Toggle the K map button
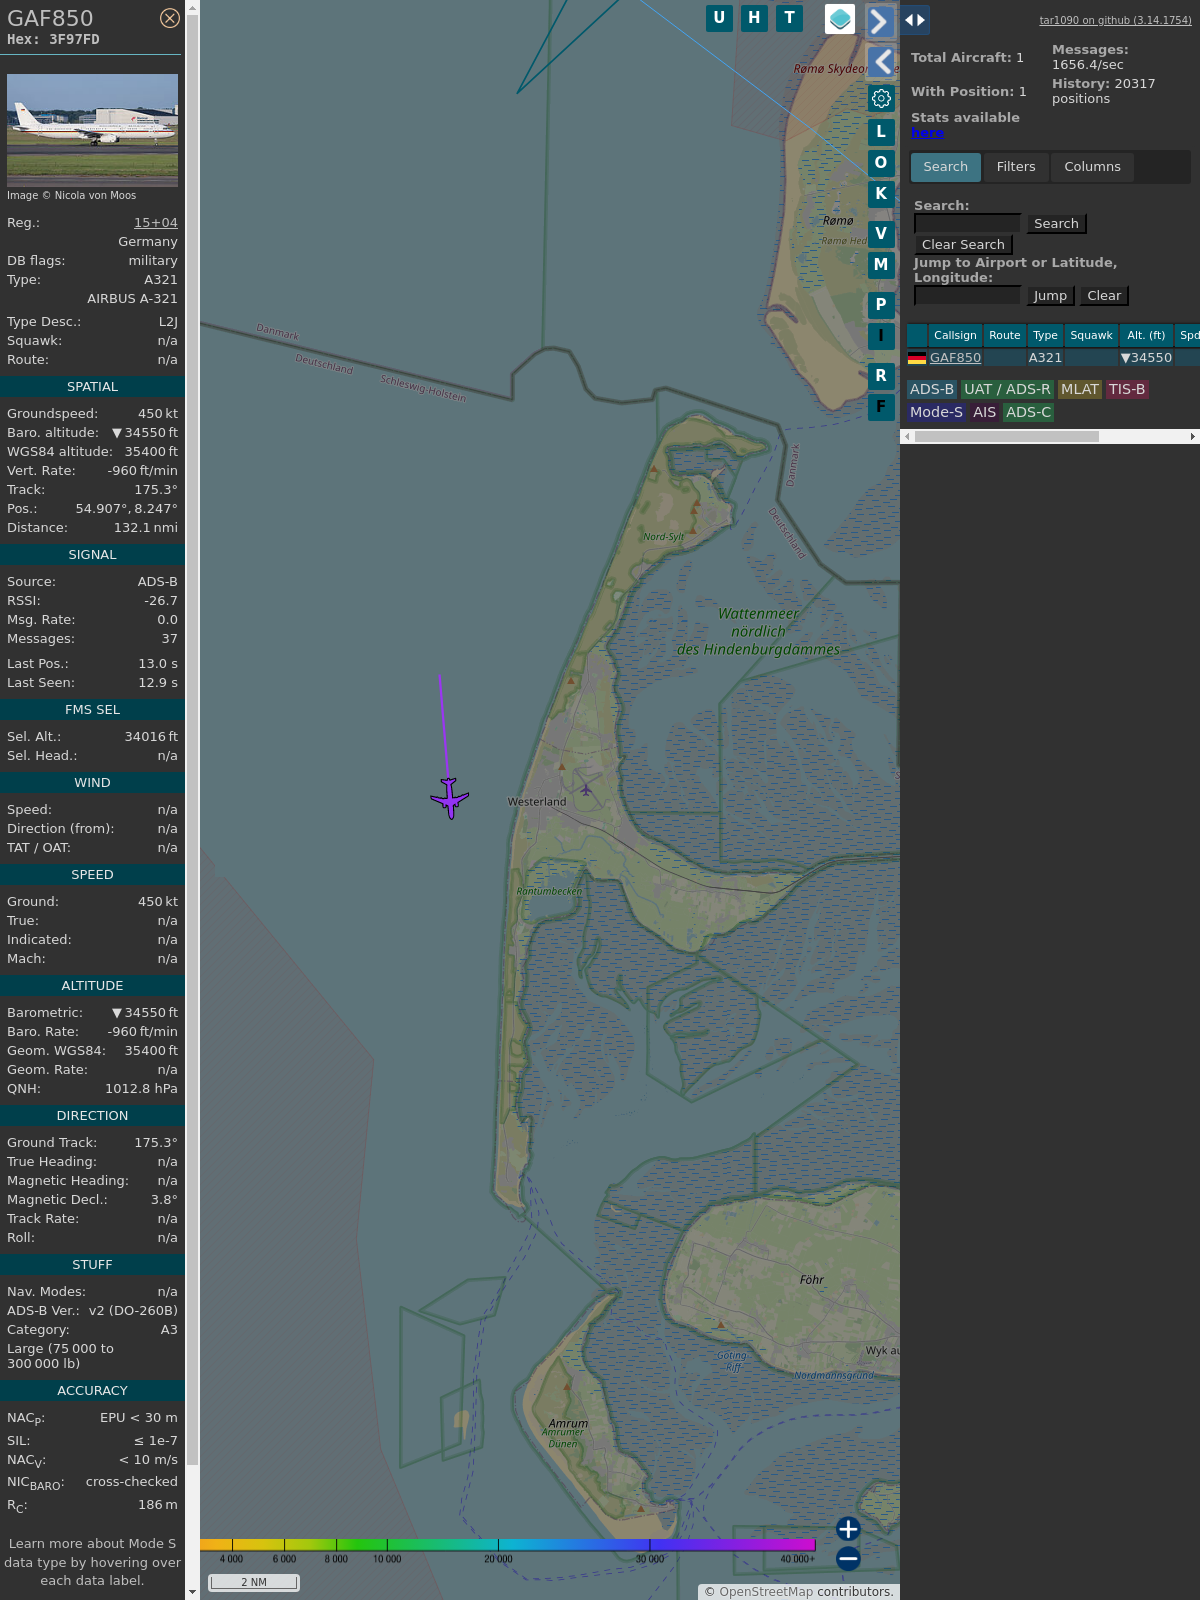 coord(881,194)
